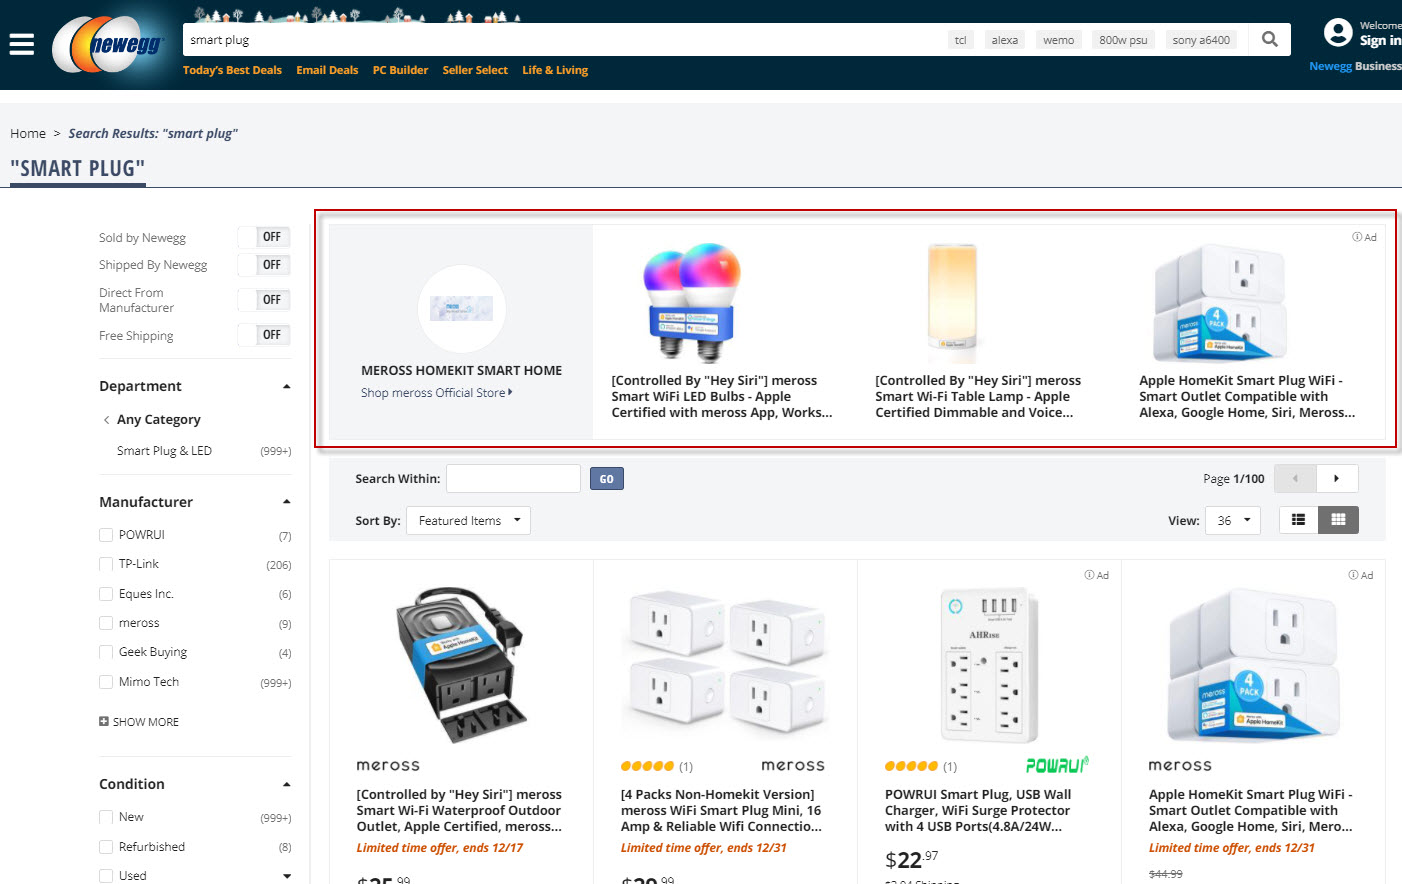The width and height of the screenshot is (1402, 884).
Task: Open the View 36 items dropdown
Action: (1233, 520)
